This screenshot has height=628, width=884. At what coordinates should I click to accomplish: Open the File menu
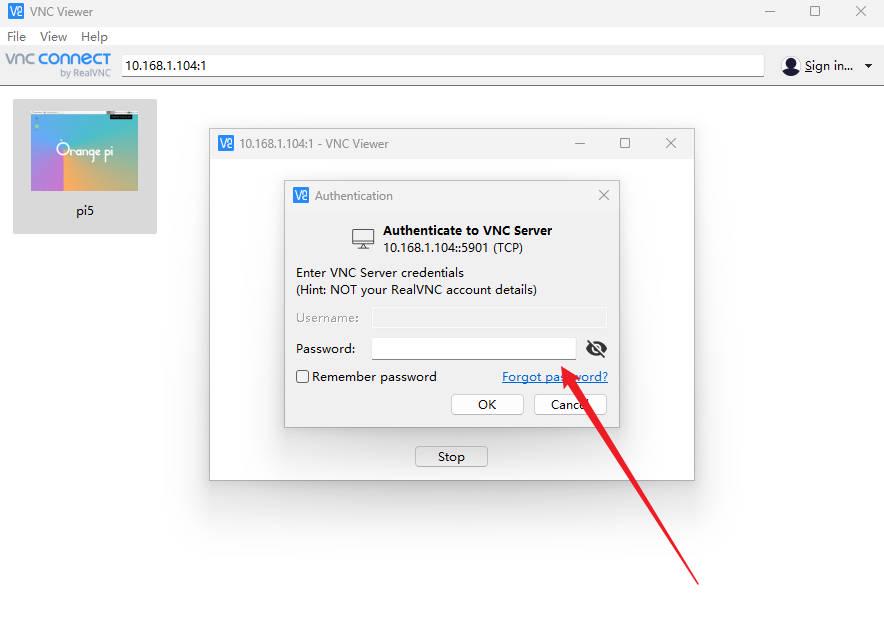pos(16,37)
